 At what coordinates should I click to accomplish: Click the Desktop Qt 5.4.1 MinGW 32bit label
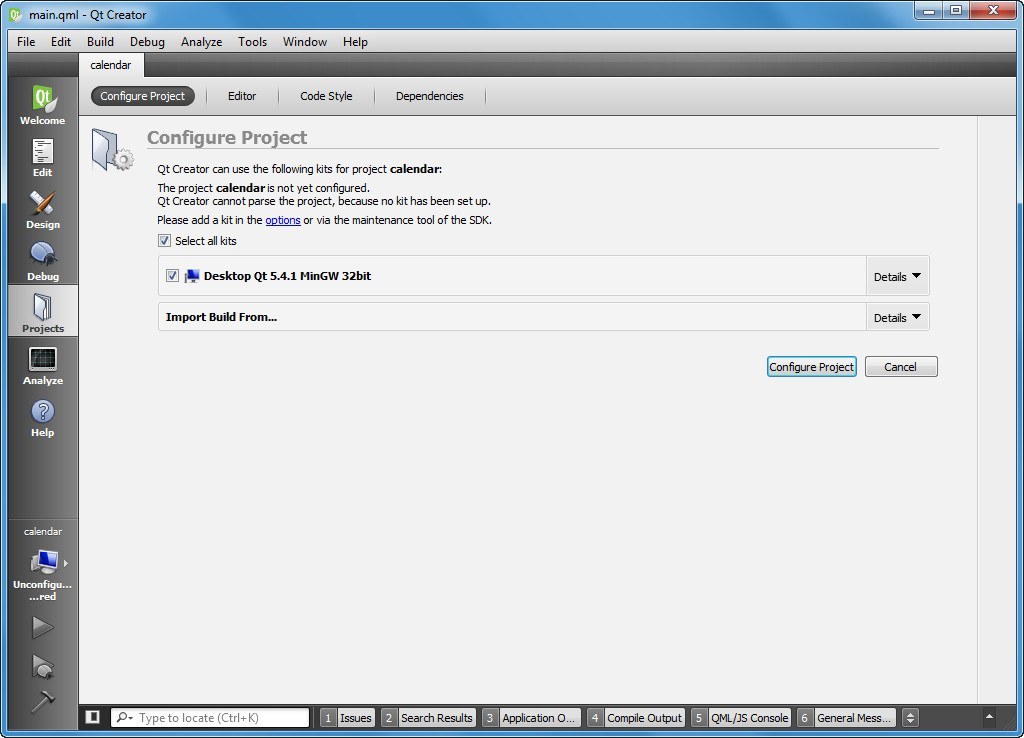(x=287, y=276)
